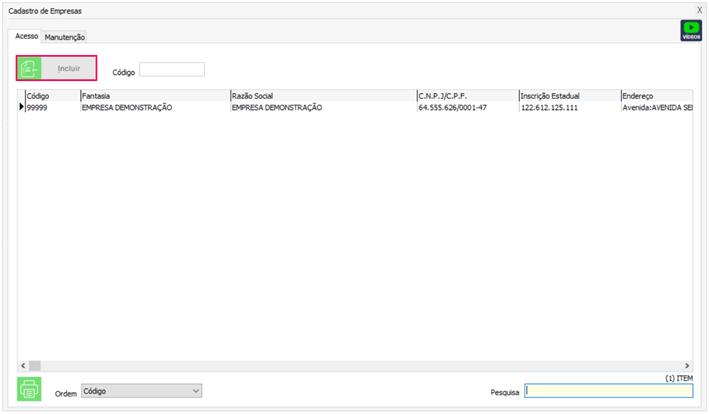Image resolution: width=709 pixels, height=414 pixels.
Task: Click the green printer icon
Action: click(x=30, y=390)
